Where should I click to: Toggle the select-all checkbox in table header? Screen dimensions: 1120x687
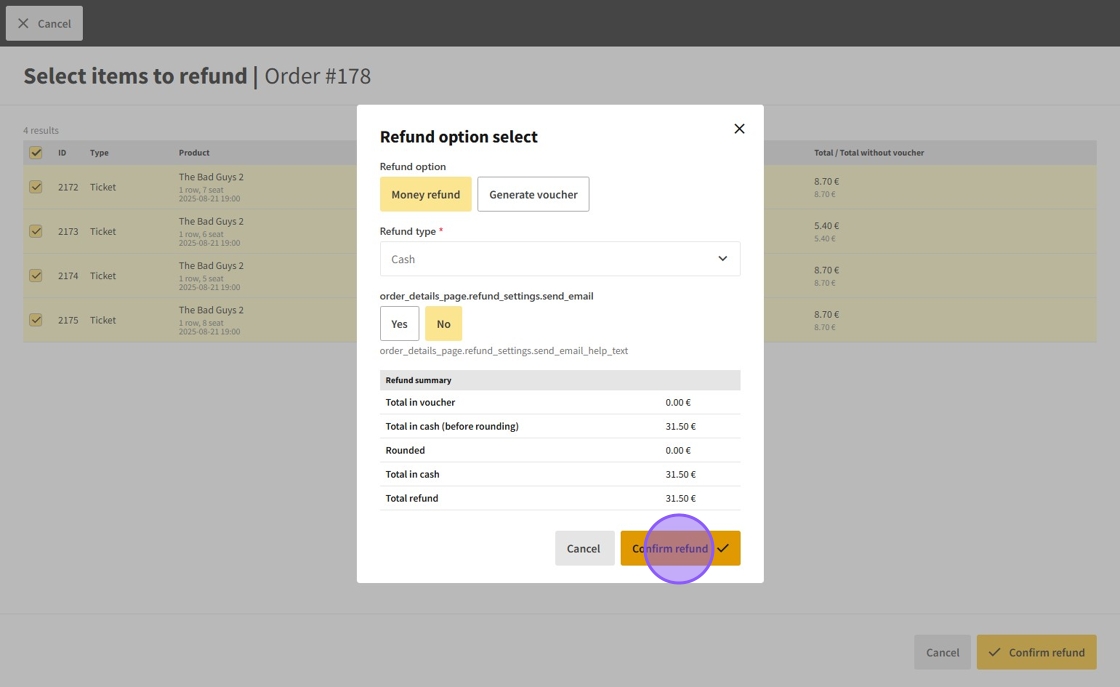tap(36, 153)
